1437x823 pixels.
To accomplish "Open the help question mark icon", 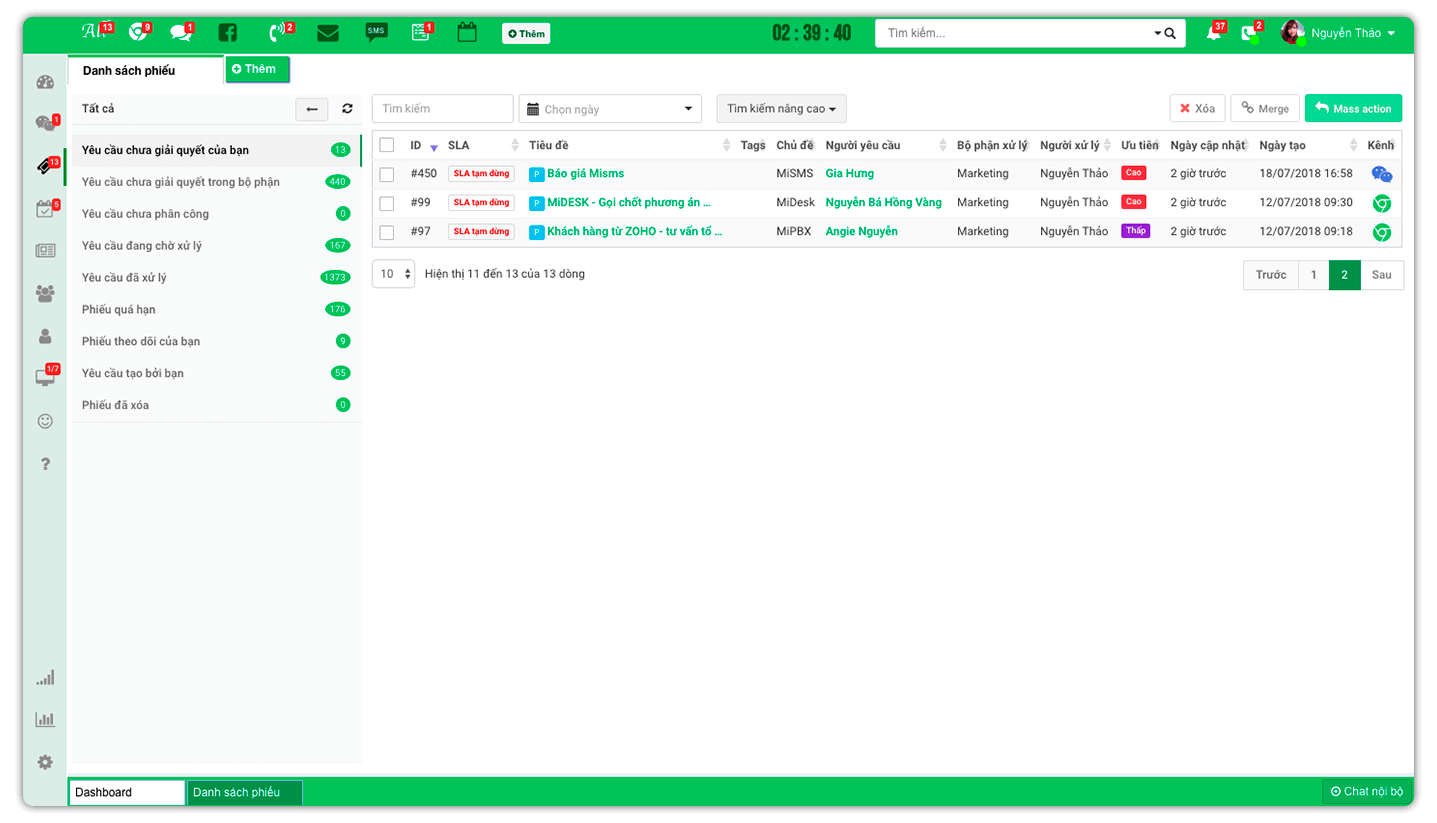I will point(45,464).
